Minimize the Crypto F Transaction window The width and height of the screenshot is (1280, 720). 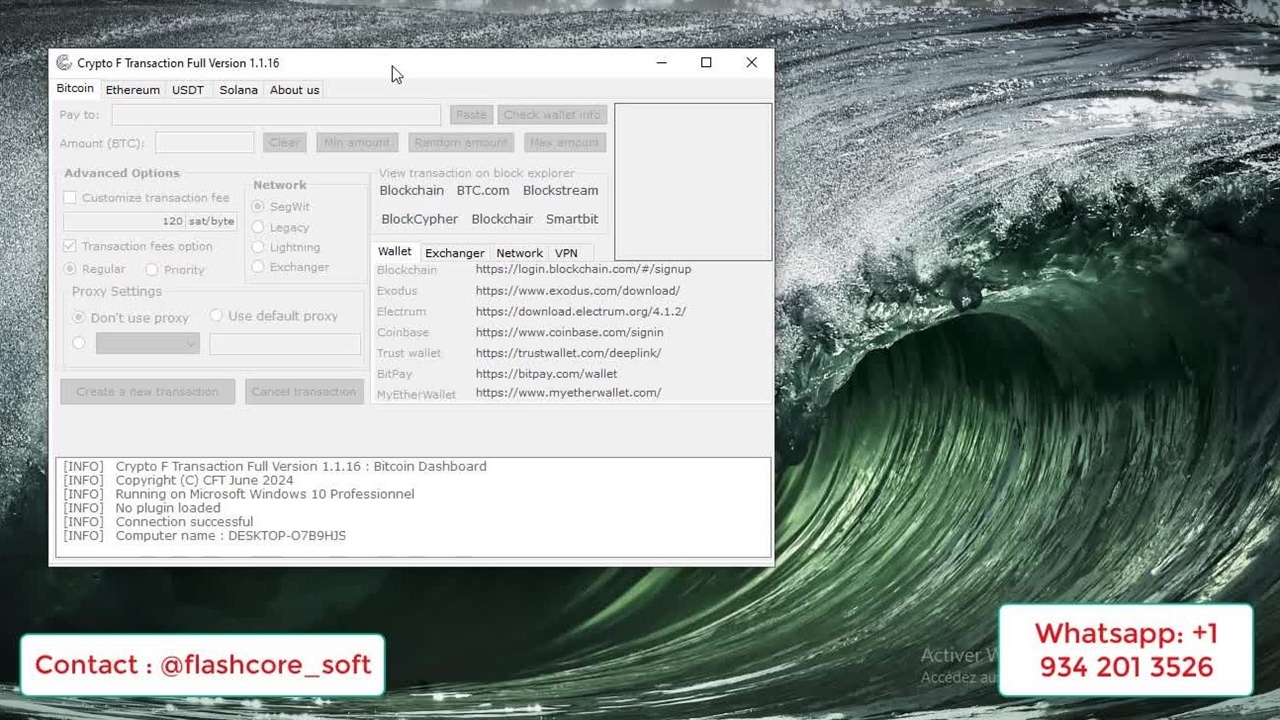click(661, 63)
